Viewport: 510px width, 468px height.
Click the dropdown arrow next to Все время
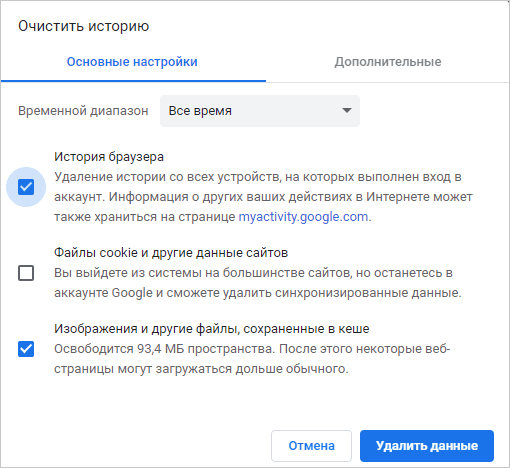click(x=347, y=110)
